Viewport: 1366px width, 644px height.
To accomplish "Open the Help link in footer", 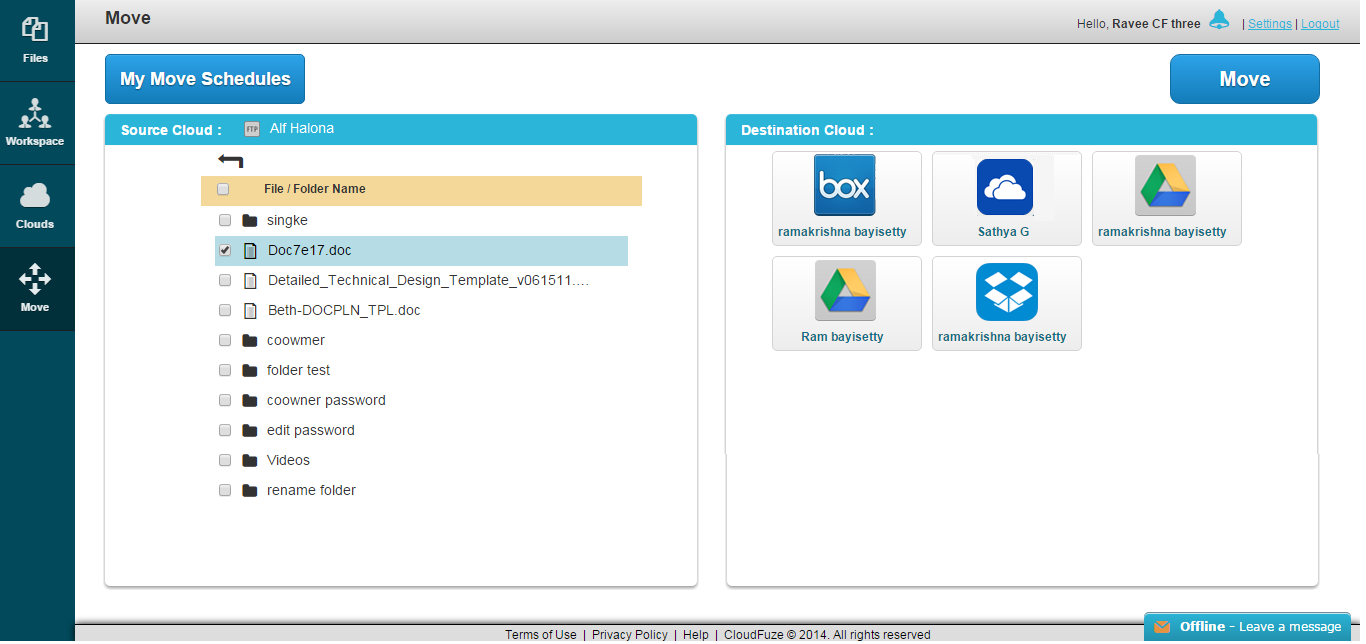I will [696, 635].
